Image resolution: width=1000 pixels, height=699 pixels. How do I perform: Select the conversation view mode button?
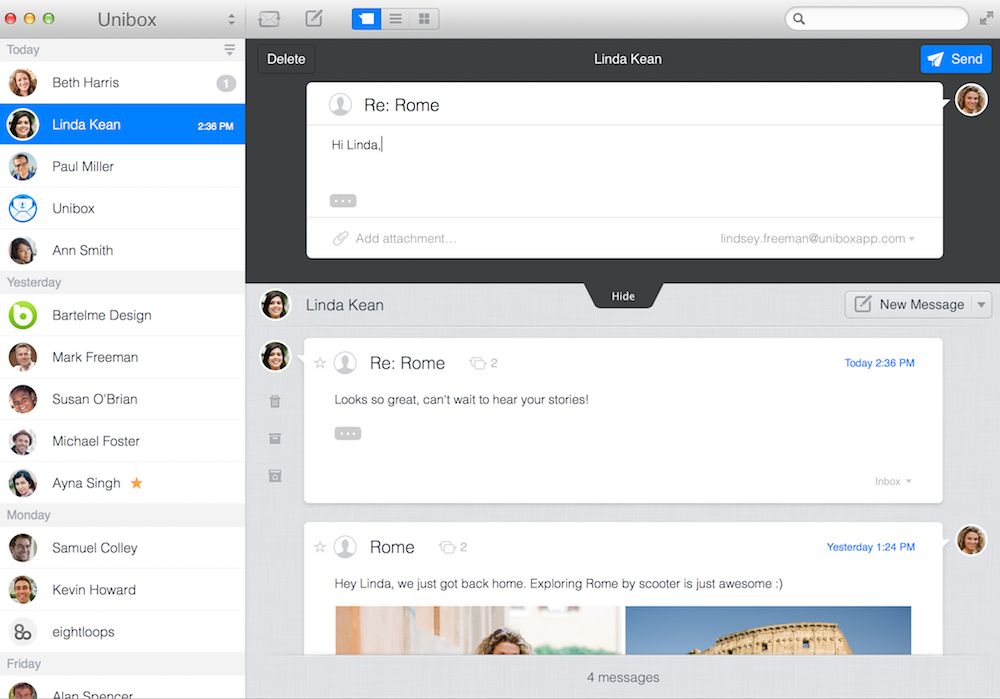(x=367, y=19)
